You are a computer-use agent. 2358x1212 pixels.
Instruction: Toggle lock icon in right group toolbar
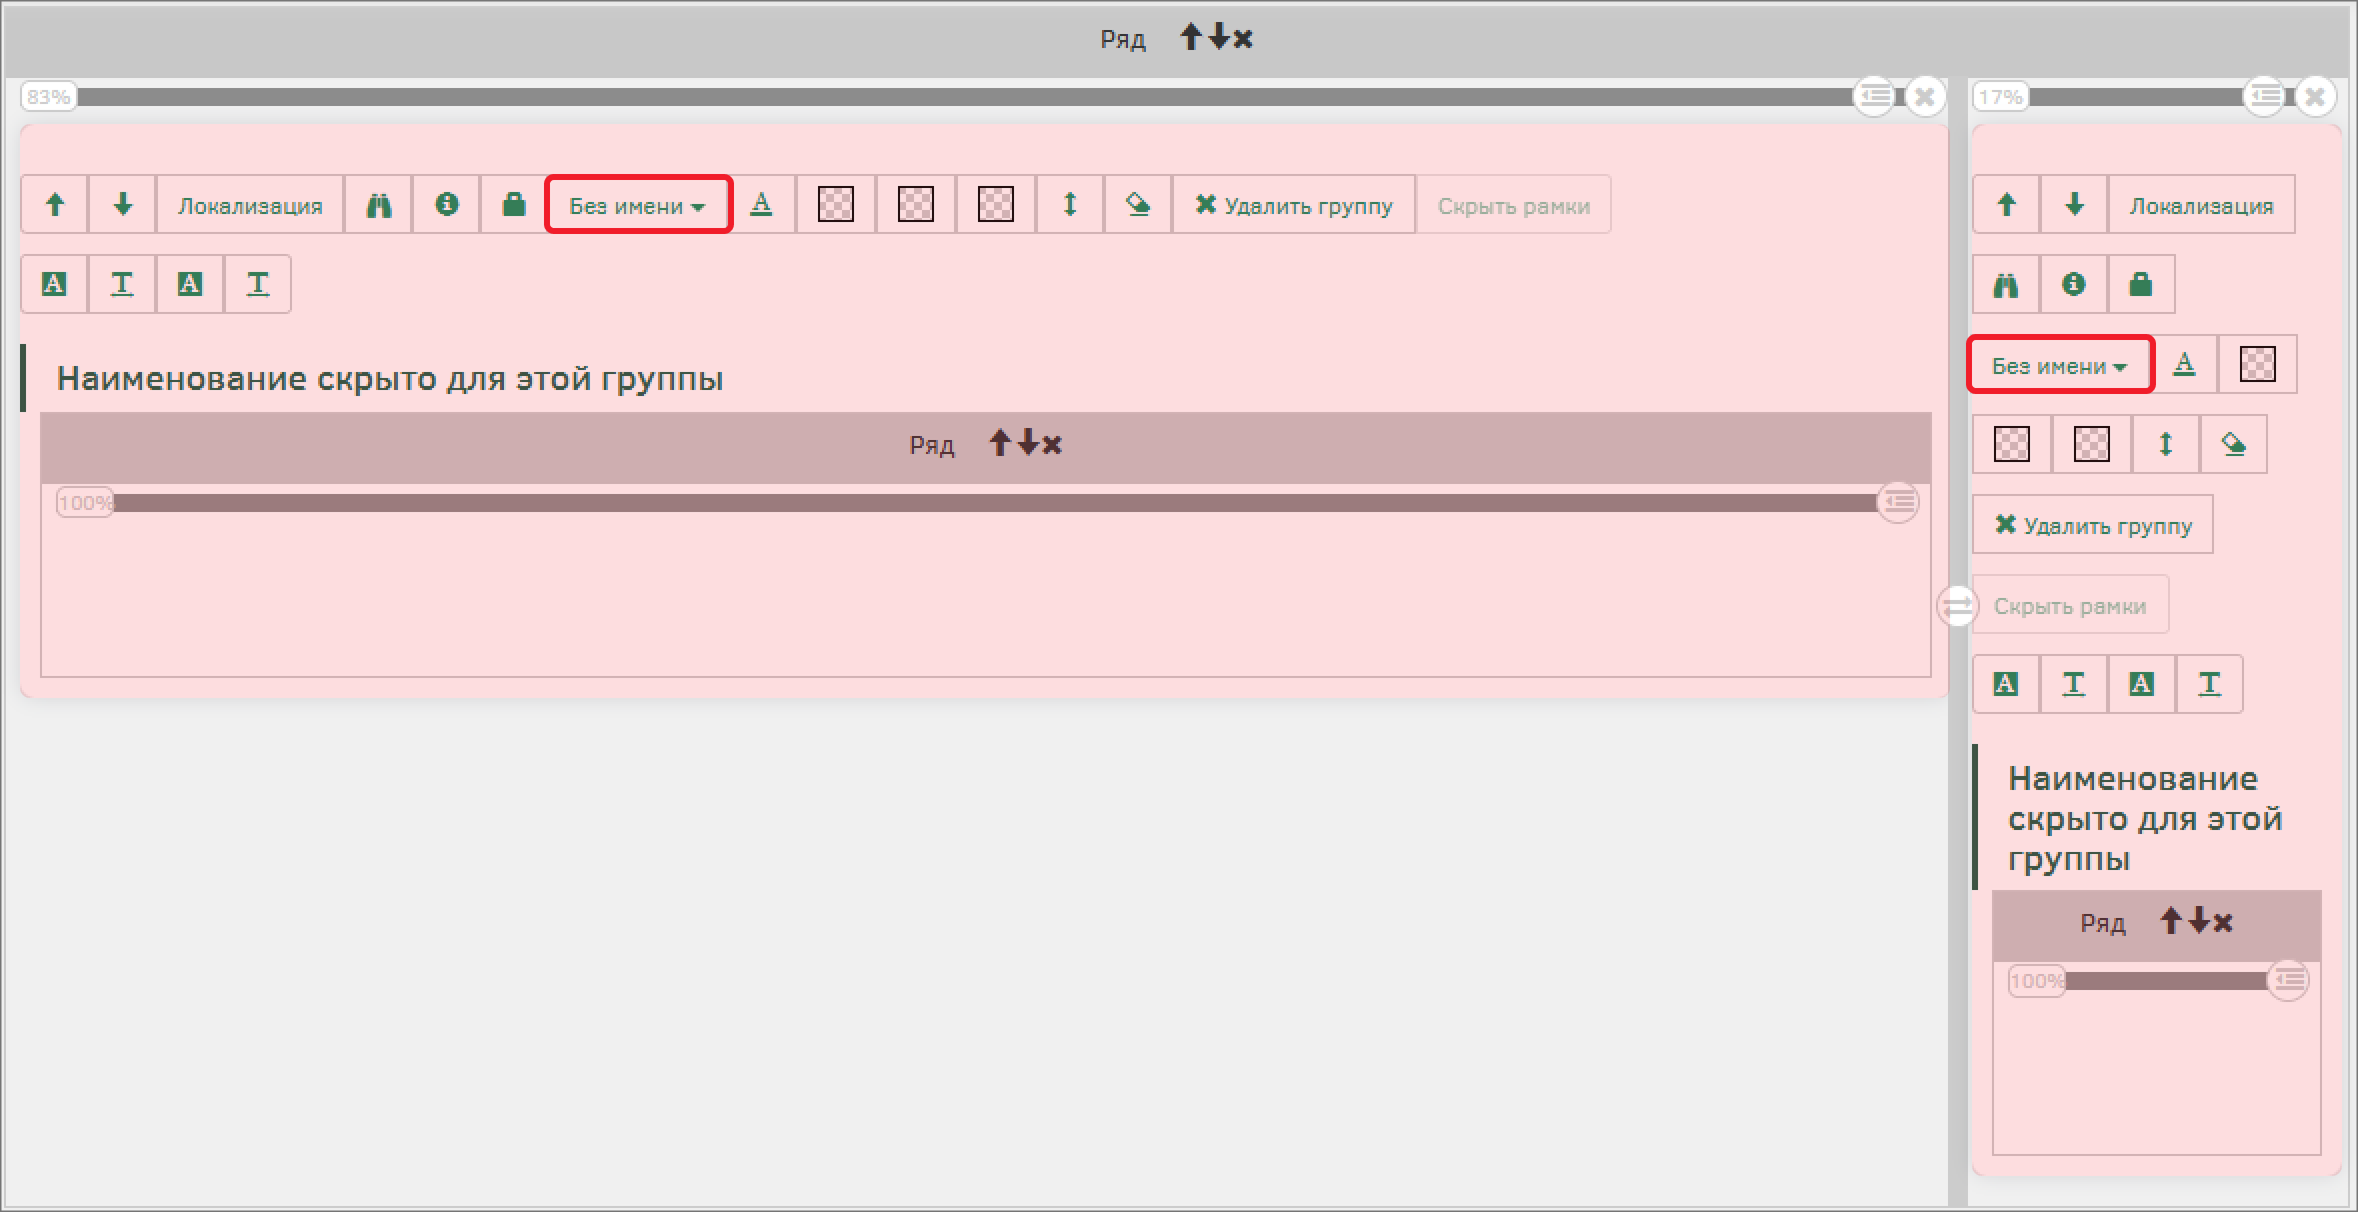(x=2141, y=285)
